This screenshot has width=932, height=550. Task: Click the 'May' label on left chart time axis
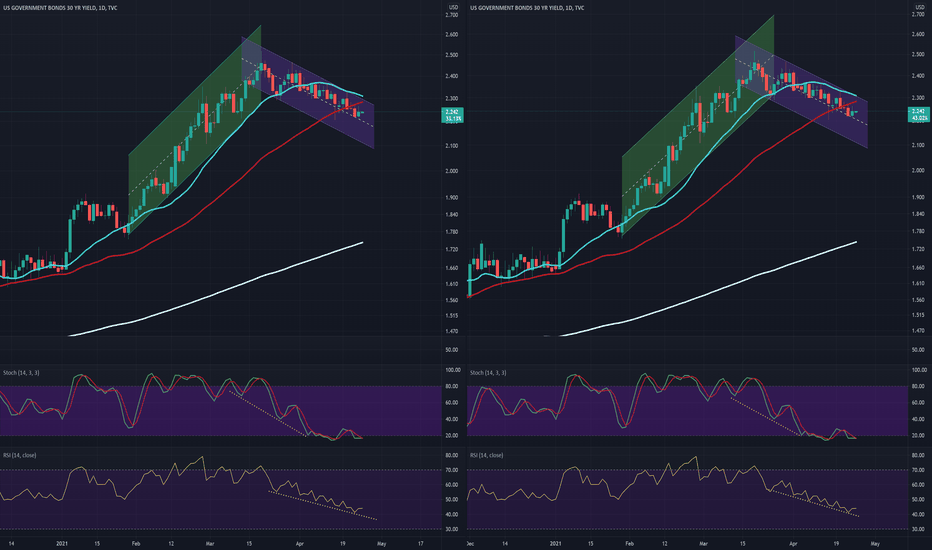click(x=382, y=543)
